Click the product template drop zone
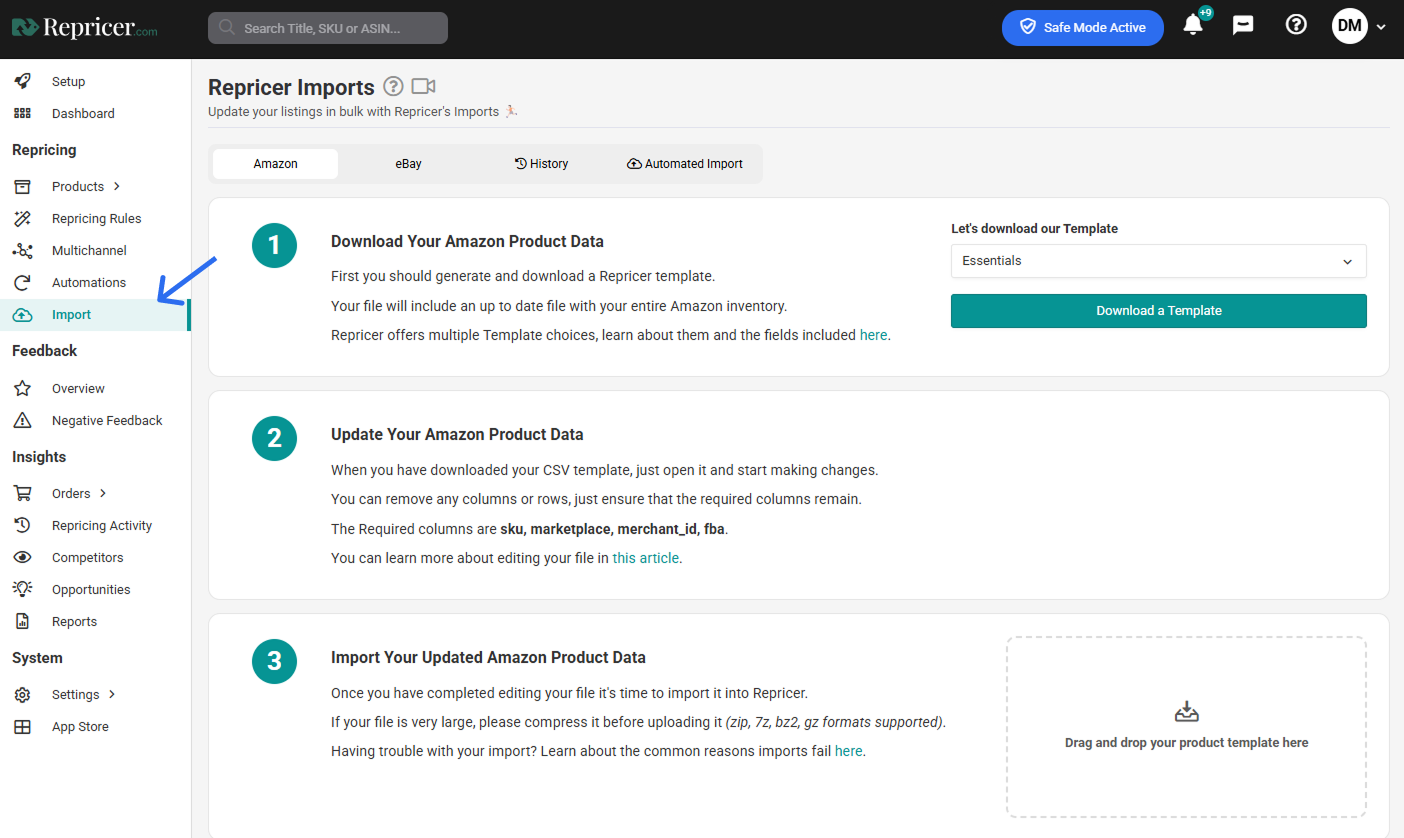Image resolution: width=1404 pixels, height=838 pixels. pos(1186,727)
